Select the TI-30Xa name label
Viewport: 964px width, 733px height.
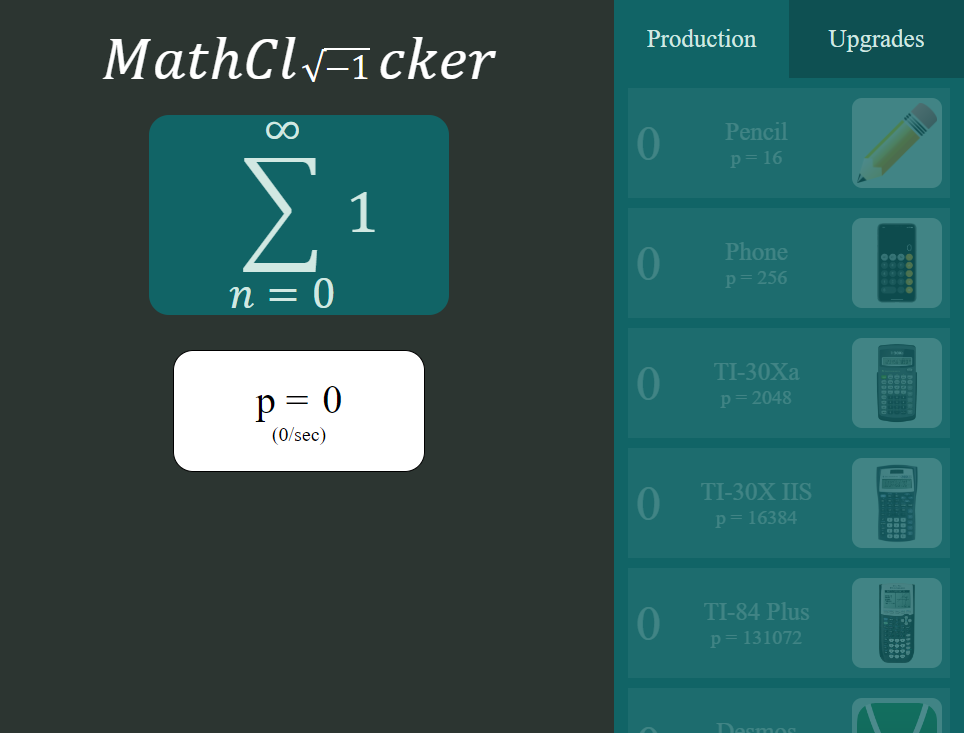pyautogui.click(x=756, y=371)
